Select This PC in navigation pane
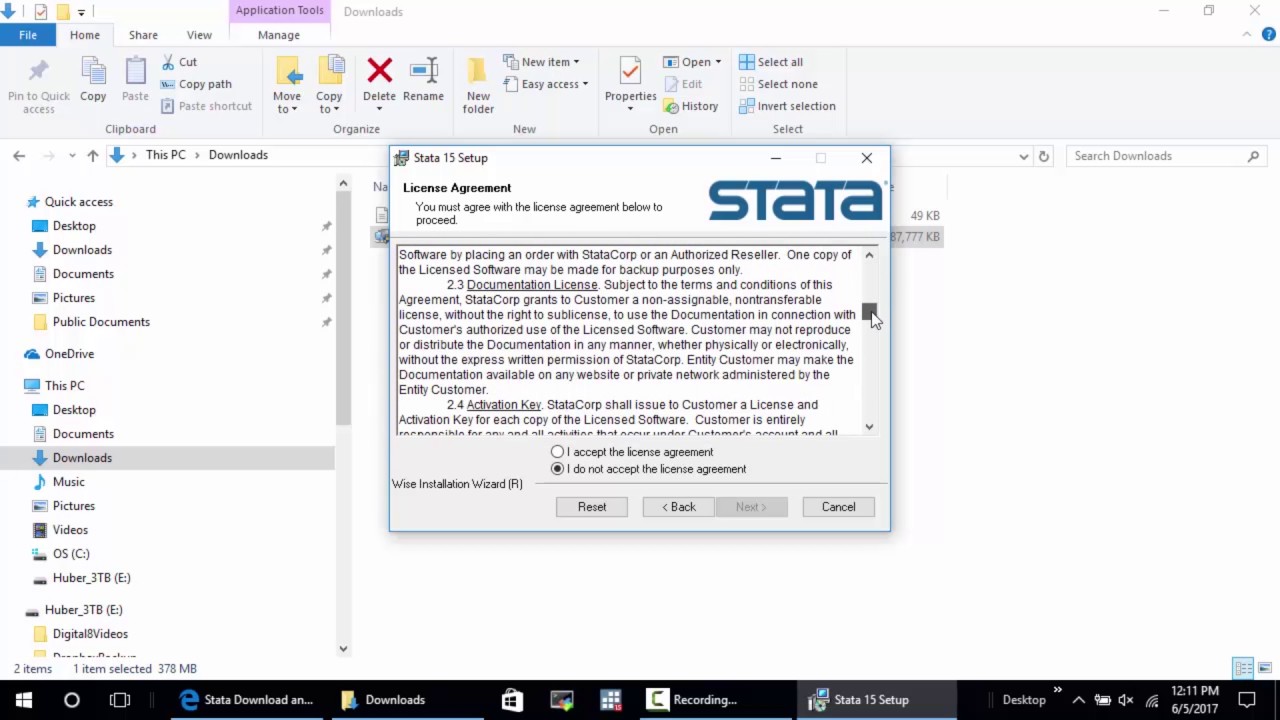1280x720 pixels. [x=64, y=386]
